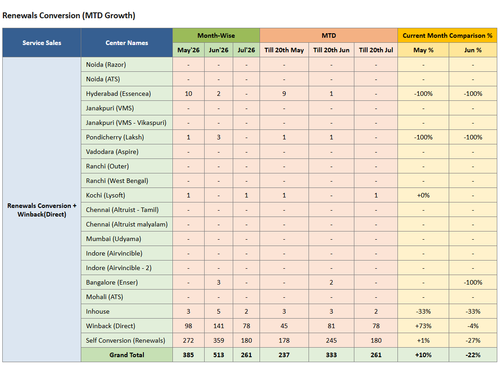Click the 'Inhouse' row label
This screenshot has height=365, width=500.
pos(97,311)
